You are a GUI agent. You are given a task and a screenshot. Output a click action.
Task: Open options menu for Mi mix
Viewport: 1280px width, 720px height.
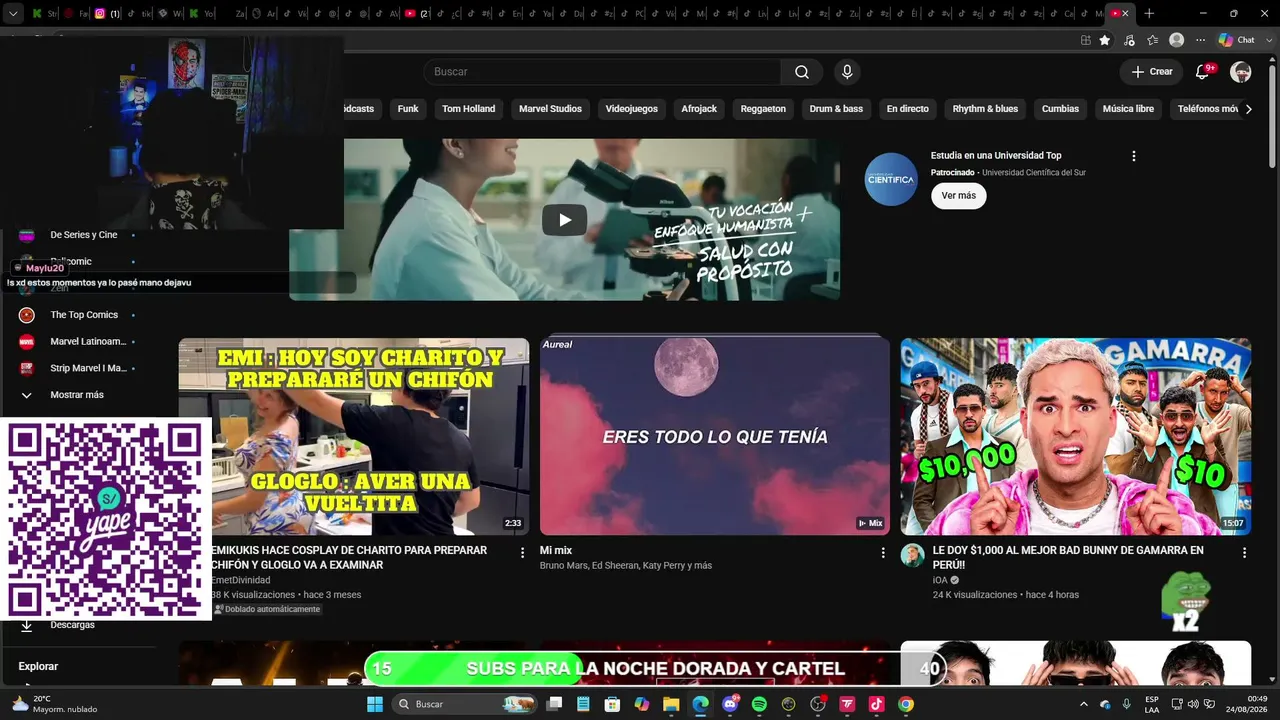click(883, 552)
